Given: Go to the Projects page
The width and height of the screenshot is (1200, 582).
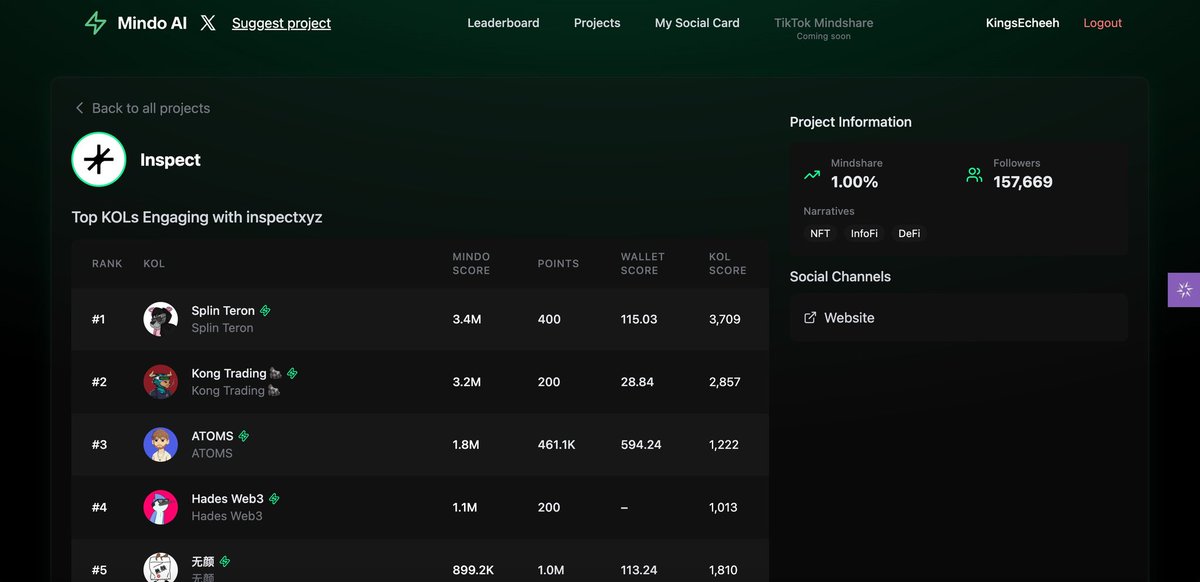Looking at the screenshot, I should (597, 23).
